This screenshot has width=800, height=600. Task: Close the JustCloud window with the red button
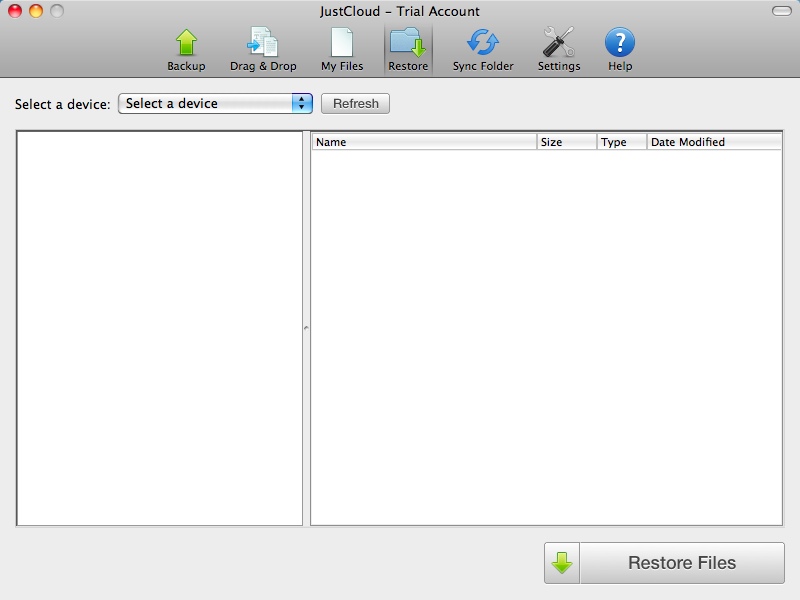pyautogui.click(x=15, y=11)
